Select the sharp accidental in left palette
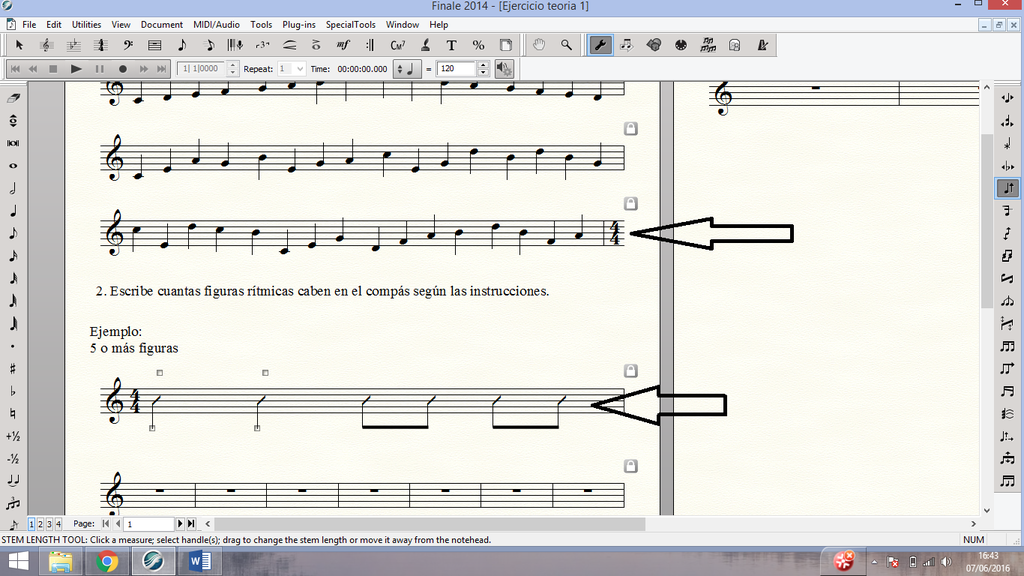This screenshot has height=576, width=1024. point(13,368)
